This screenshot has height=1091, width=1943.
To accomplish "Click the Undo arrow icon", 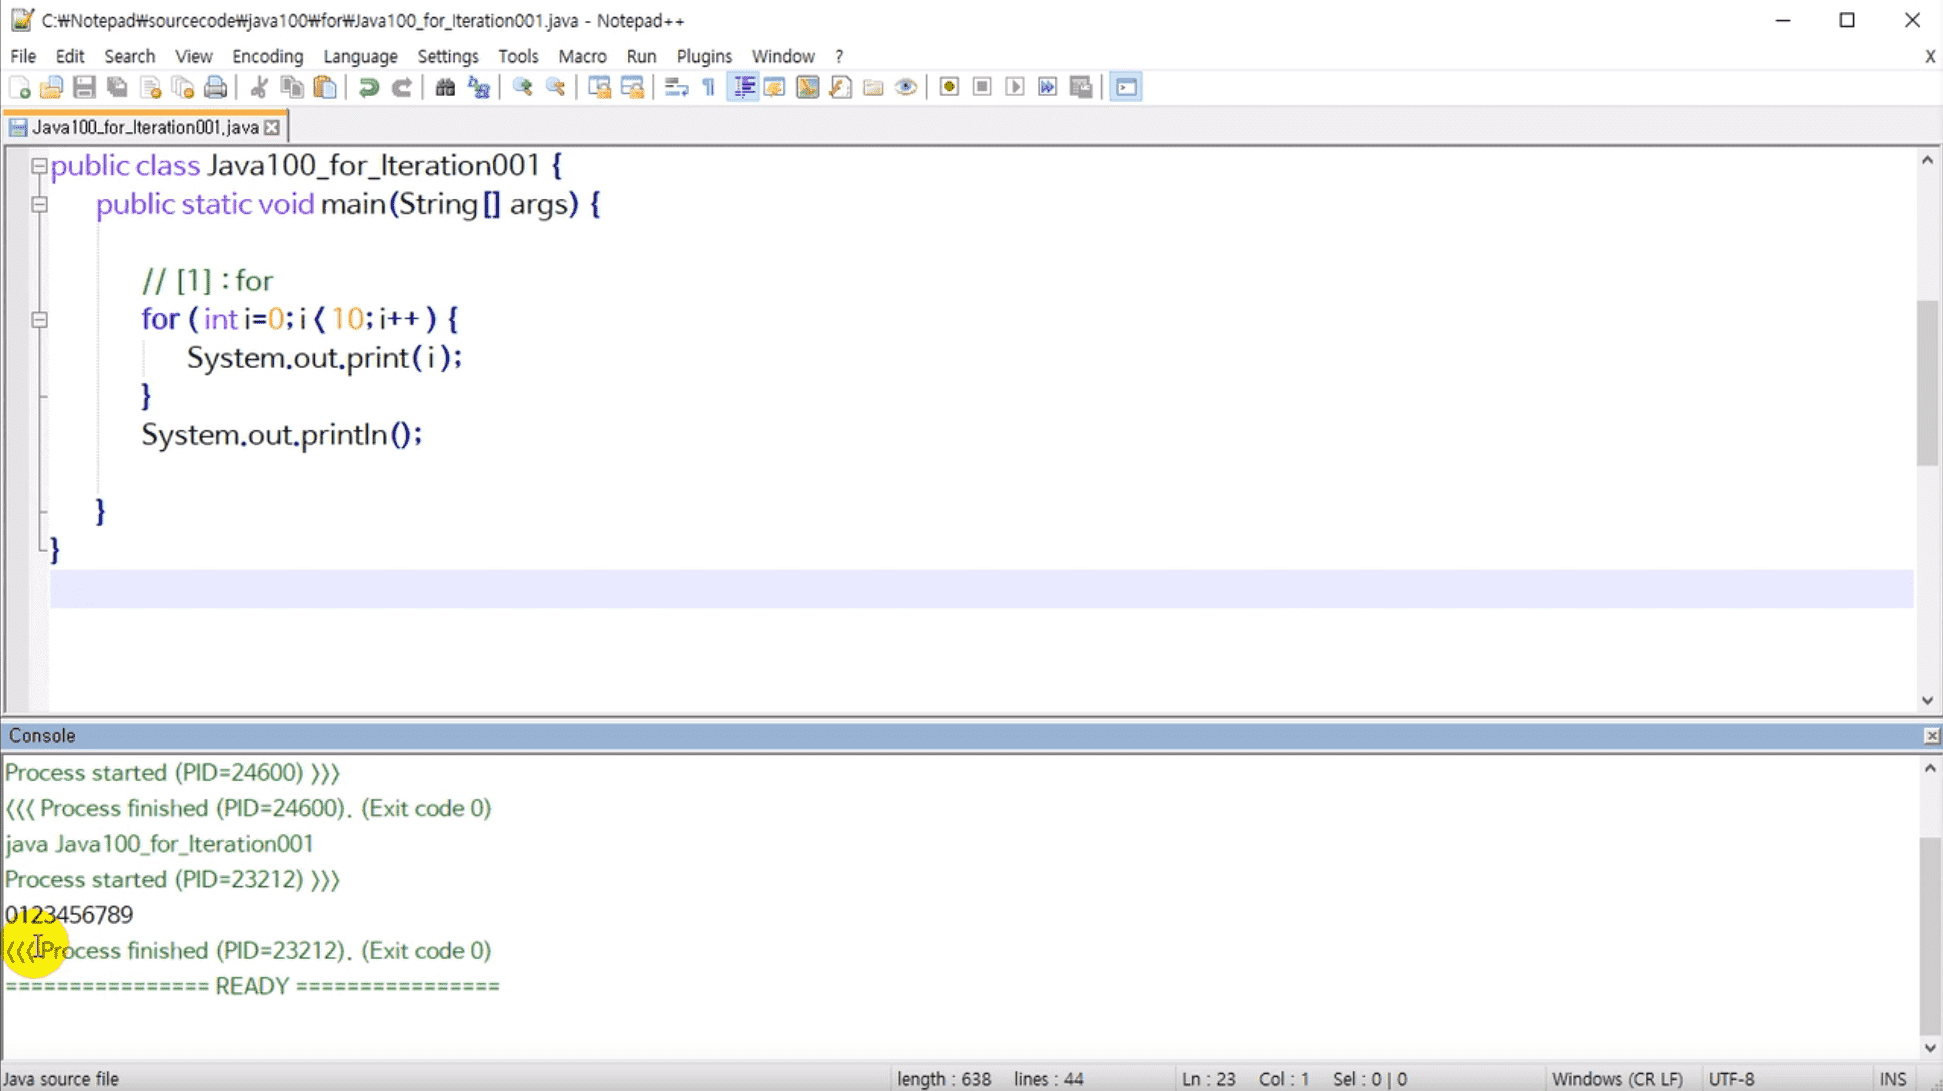I will coord(368,87).
